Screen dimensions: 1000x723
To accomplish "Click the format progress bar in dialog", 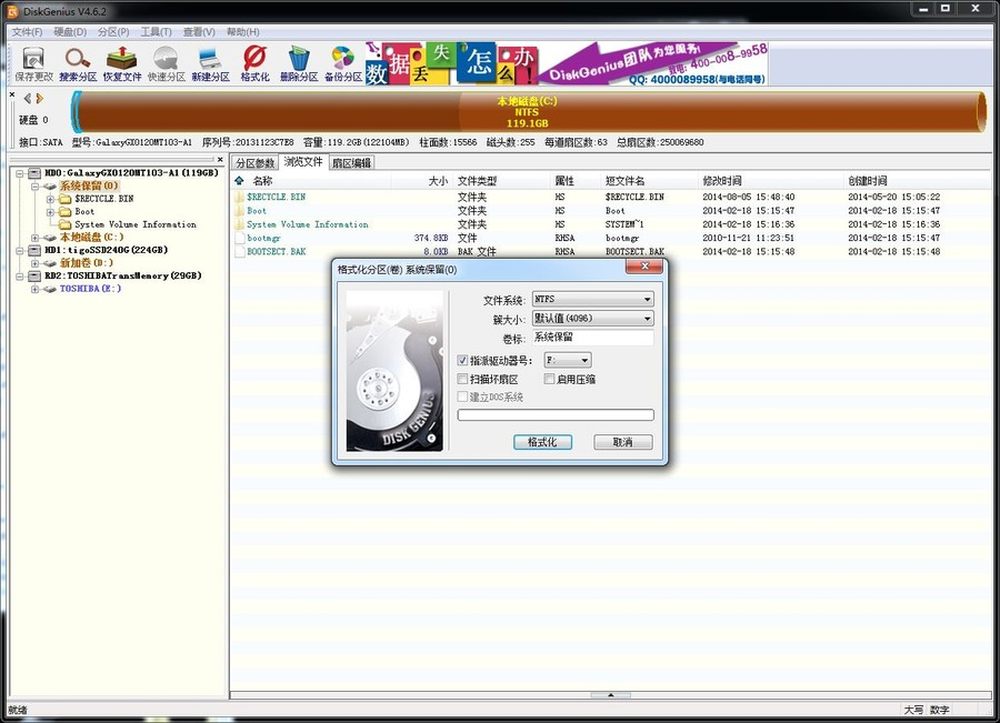I will (555, 415).
